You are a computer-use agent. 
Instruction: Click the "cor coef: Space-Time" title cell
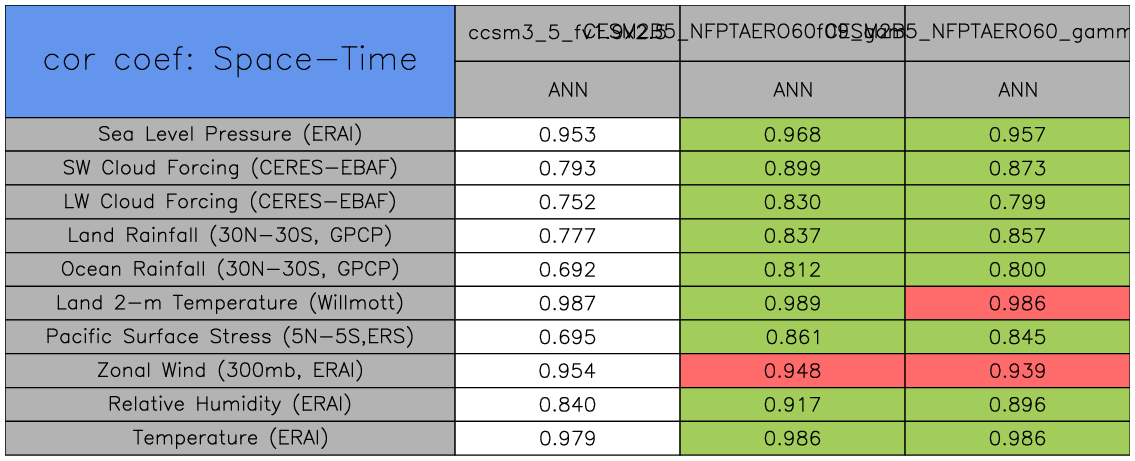(230, 61)
